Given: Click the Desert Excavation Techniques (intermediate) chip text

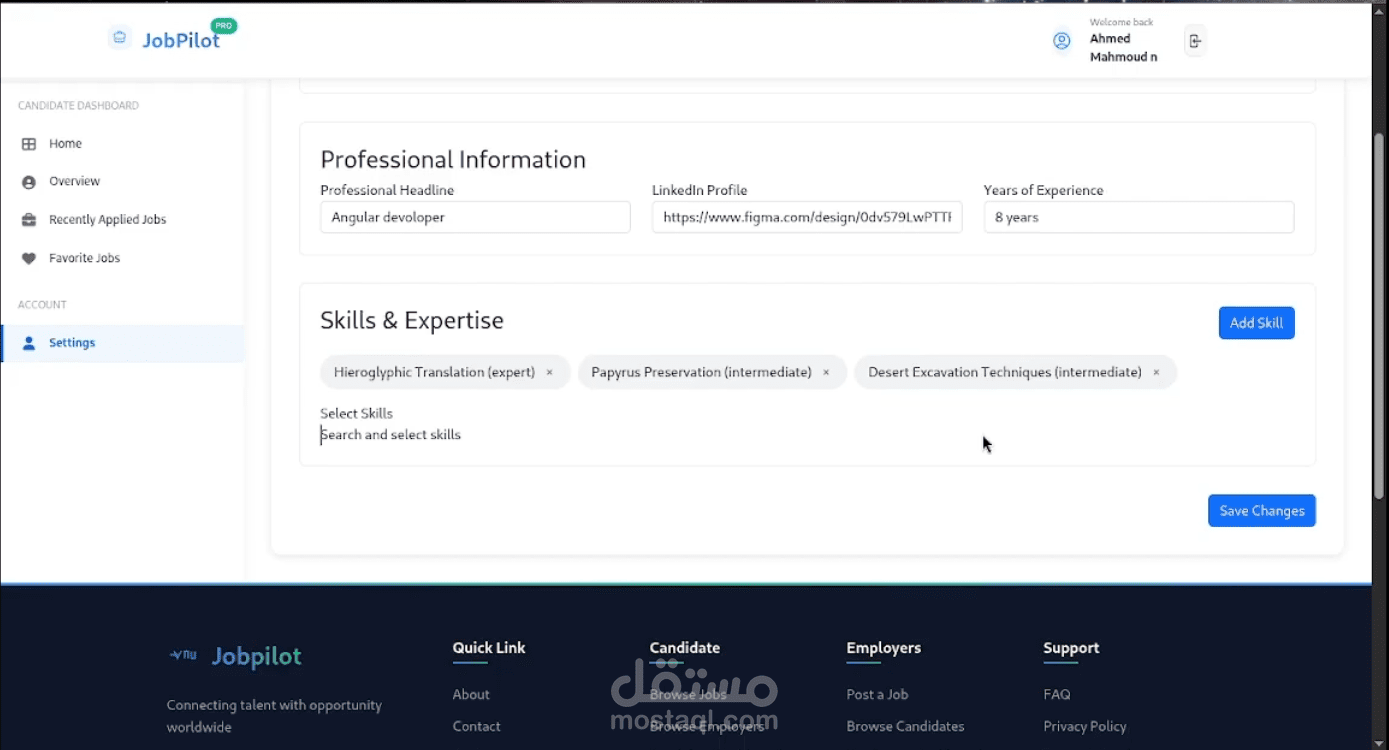Looking at the screenshot, I should (1005, 372).
